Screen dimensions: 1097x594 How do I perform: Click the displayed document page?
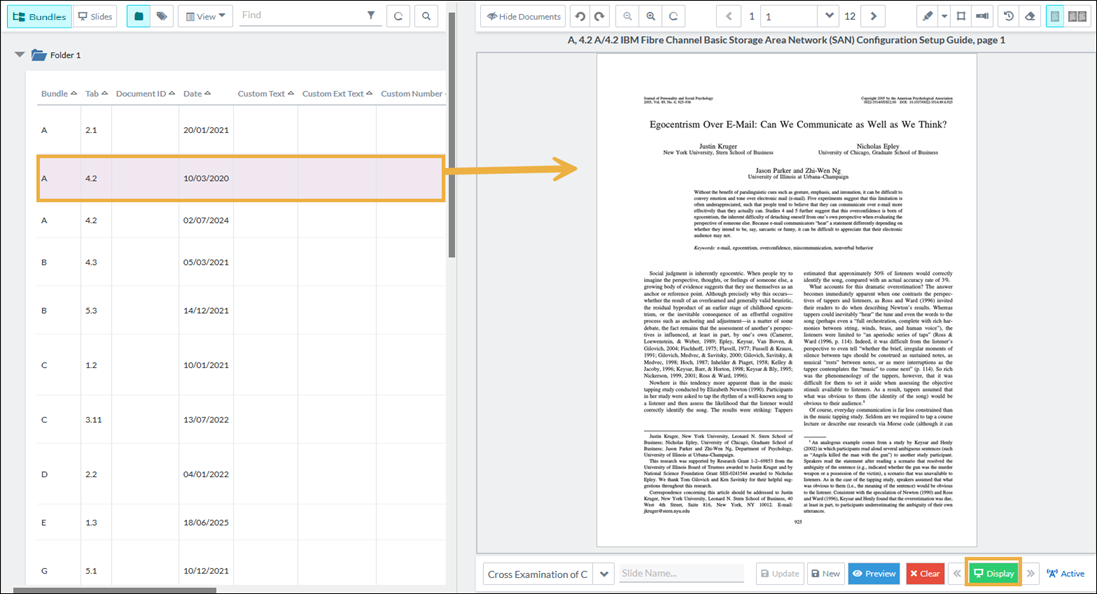coord(786,300)
